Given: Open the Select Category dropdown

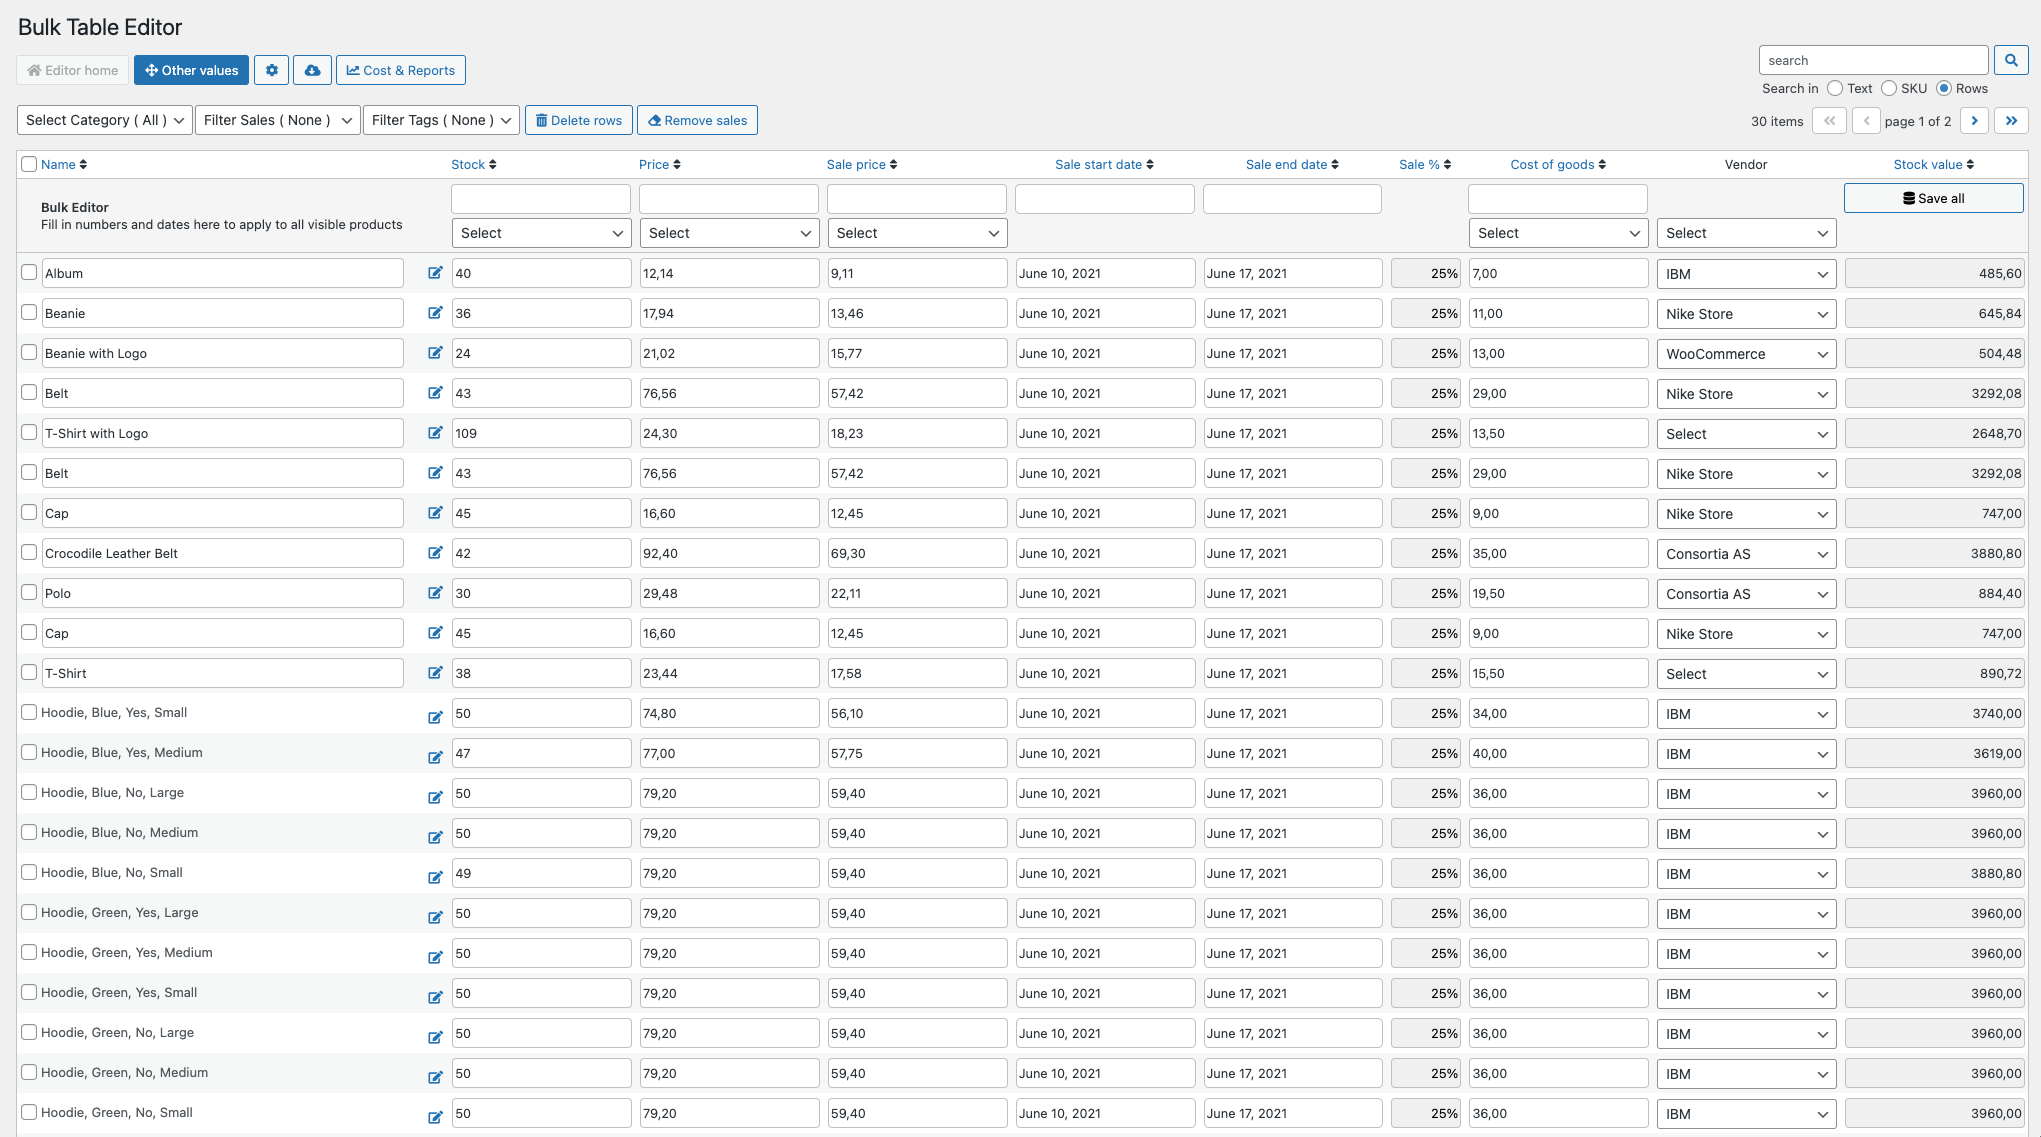Looking at the screenshot, I should pyautogui.click(x=104, y=120).
